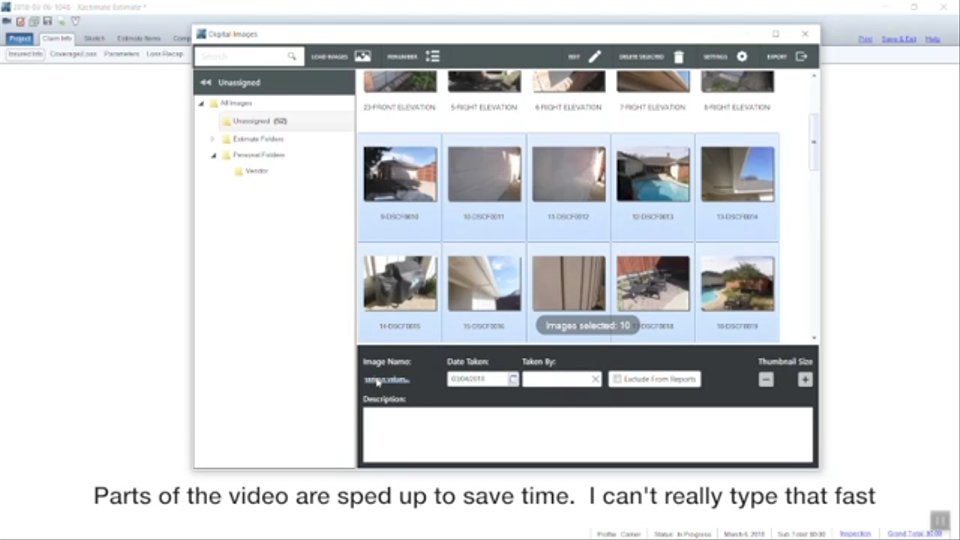Image resolution: width=960 pixels, height=540 pixels.
Task: Increase thumbnail size with plus button
Action: (x=805, y=380)
